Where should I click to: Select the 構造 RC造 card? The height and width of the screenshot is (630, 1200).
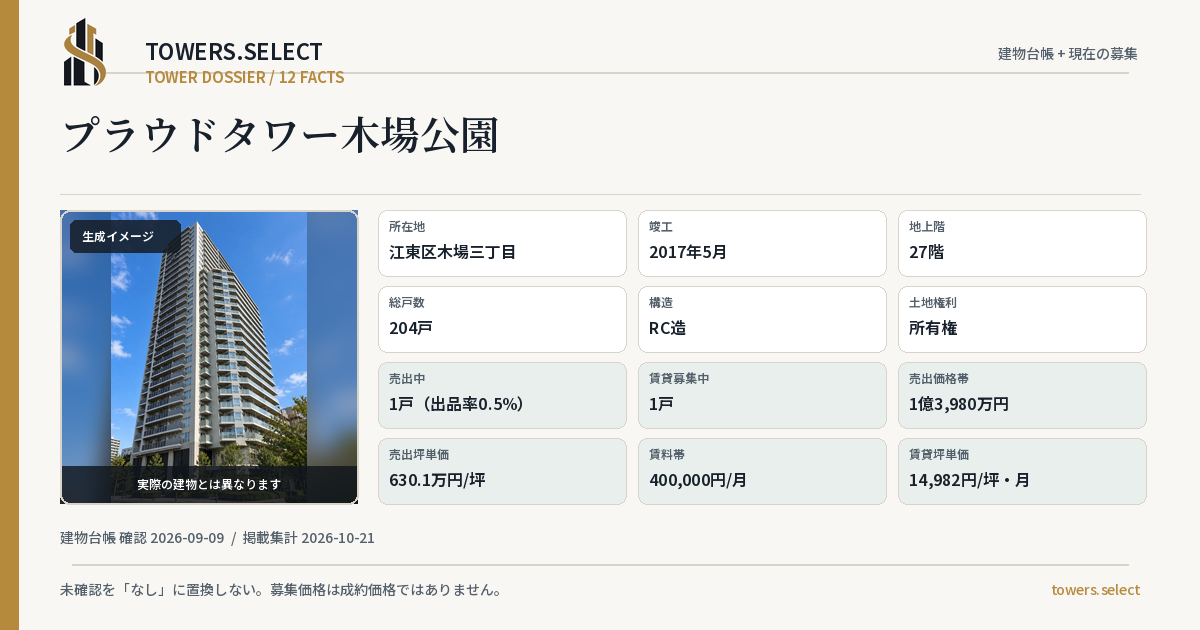(x=762, y=319)
